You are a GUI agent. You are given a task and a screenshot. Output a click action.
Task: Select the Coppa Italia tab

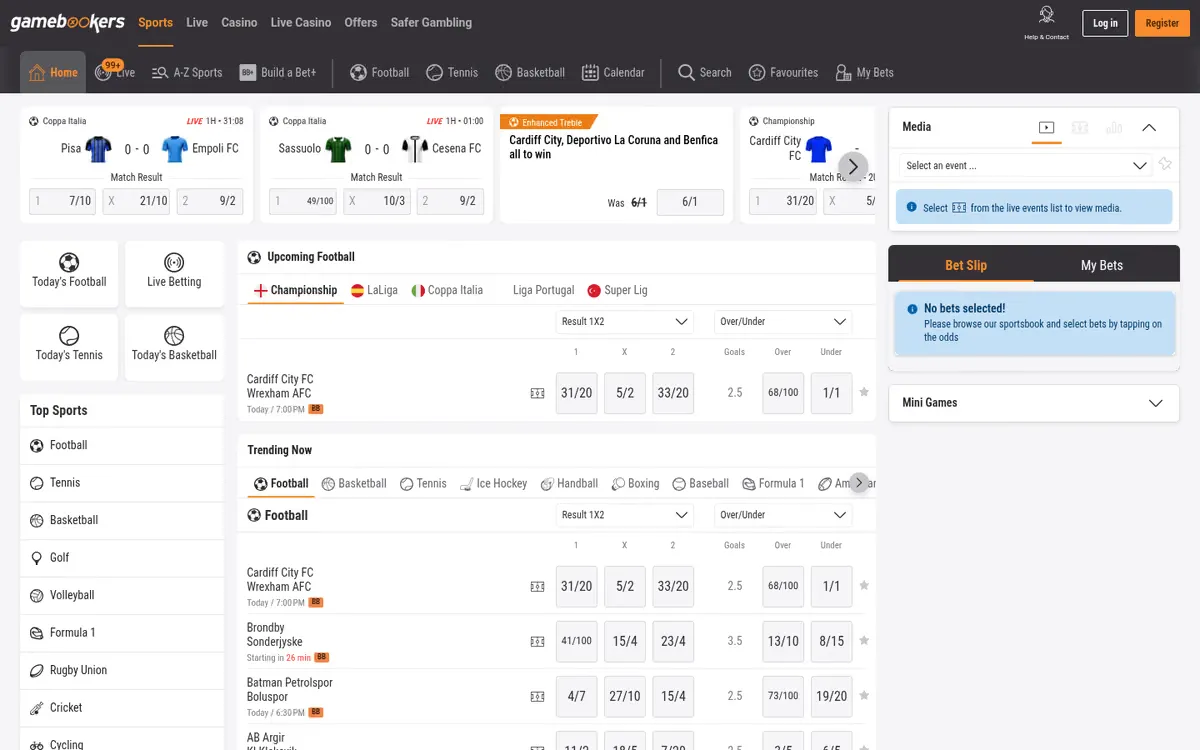click(446, 290)
